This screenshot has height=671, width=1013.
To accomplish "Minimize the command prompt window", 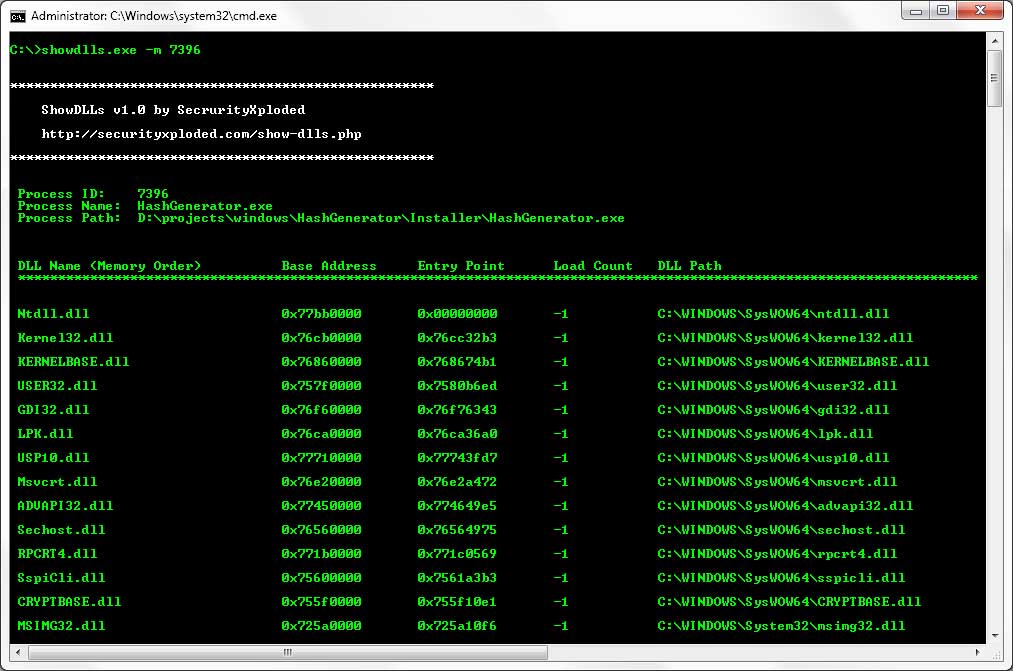I will tap(916, 11).
